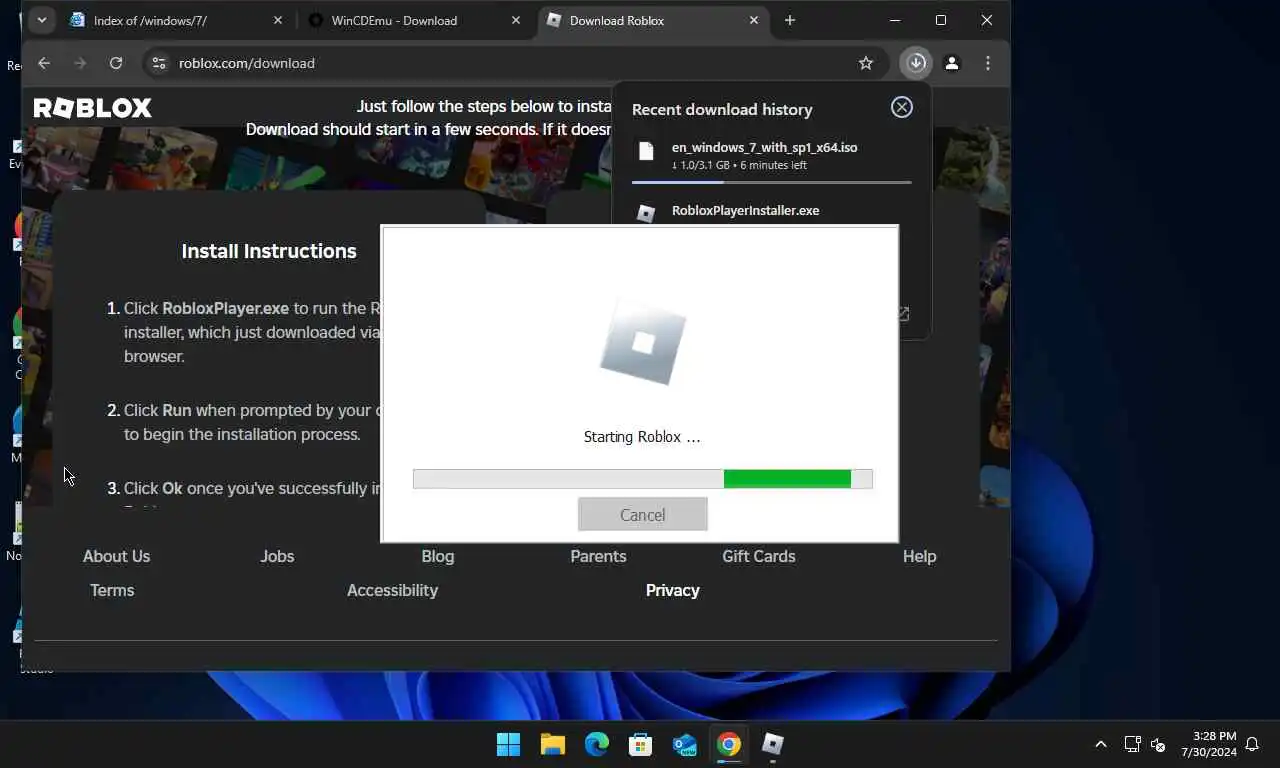
Task: Click the Install Instructions heading
Action: point(269,251)
